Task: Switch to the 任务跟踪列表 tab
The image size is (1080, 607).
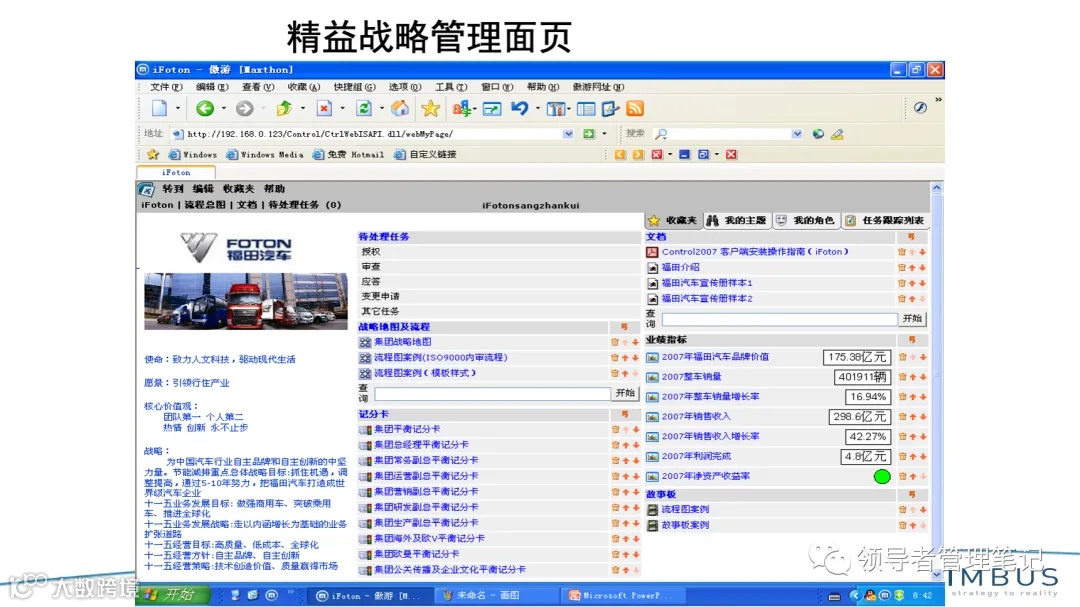Action: point(888,220)
